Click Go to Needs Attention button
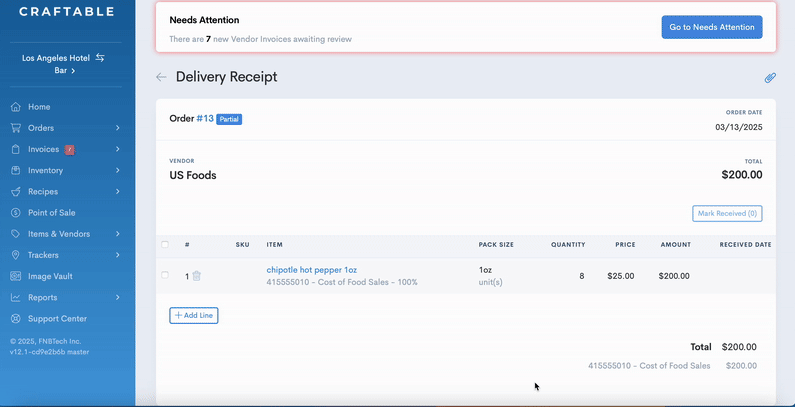This screenshot has height=407, width=795. coord(711,27)
